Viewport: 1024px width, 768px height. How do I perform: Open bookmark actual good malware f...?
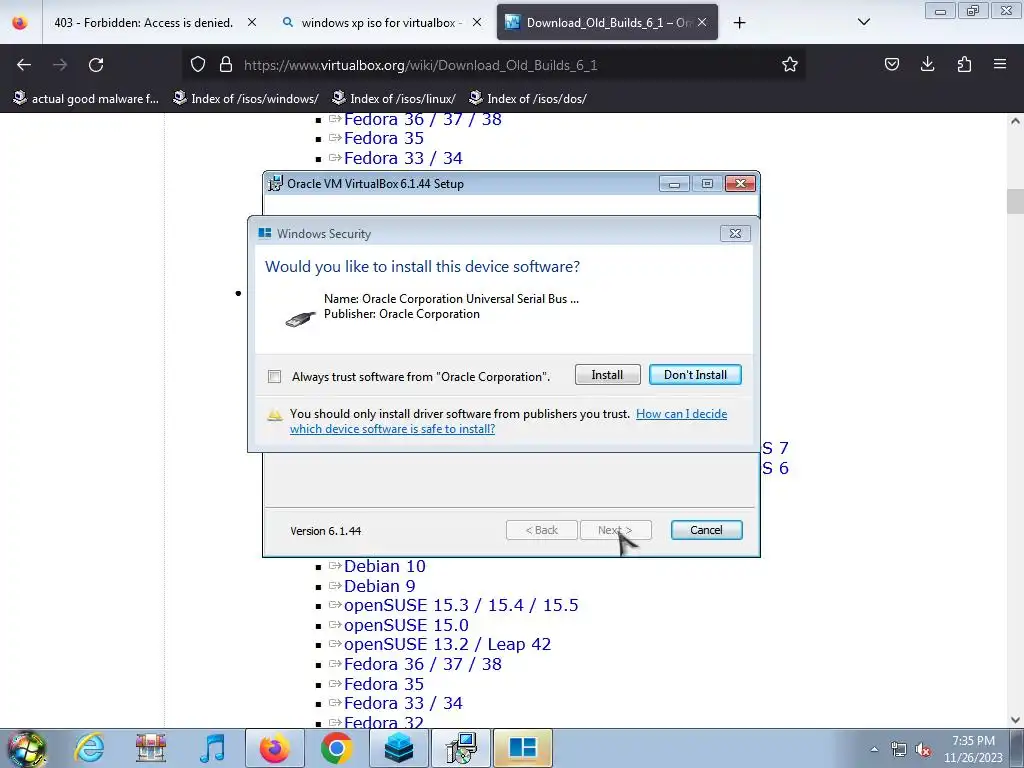coord(86,99)
